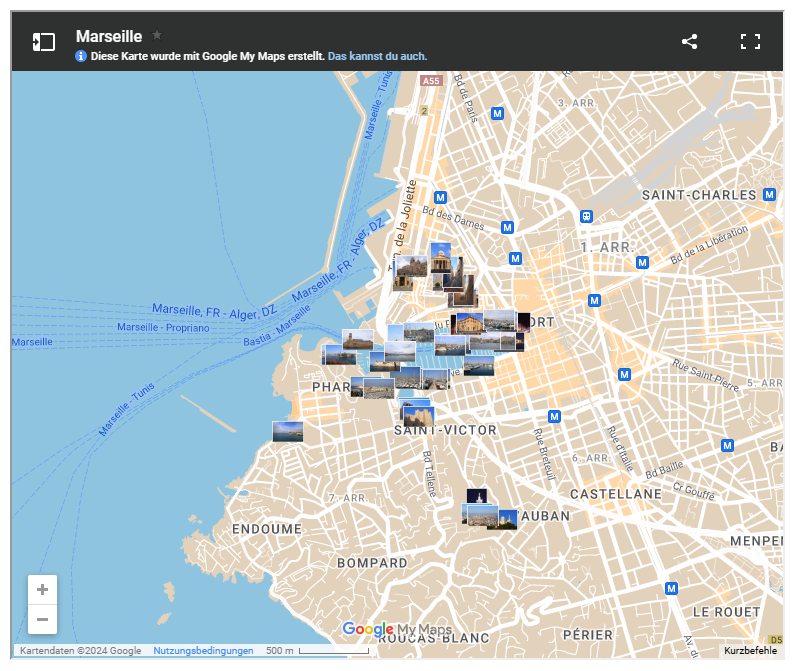Viewport: 795px width, 671px height.
Task: Zoom in with the plus button
Action: 42,590
